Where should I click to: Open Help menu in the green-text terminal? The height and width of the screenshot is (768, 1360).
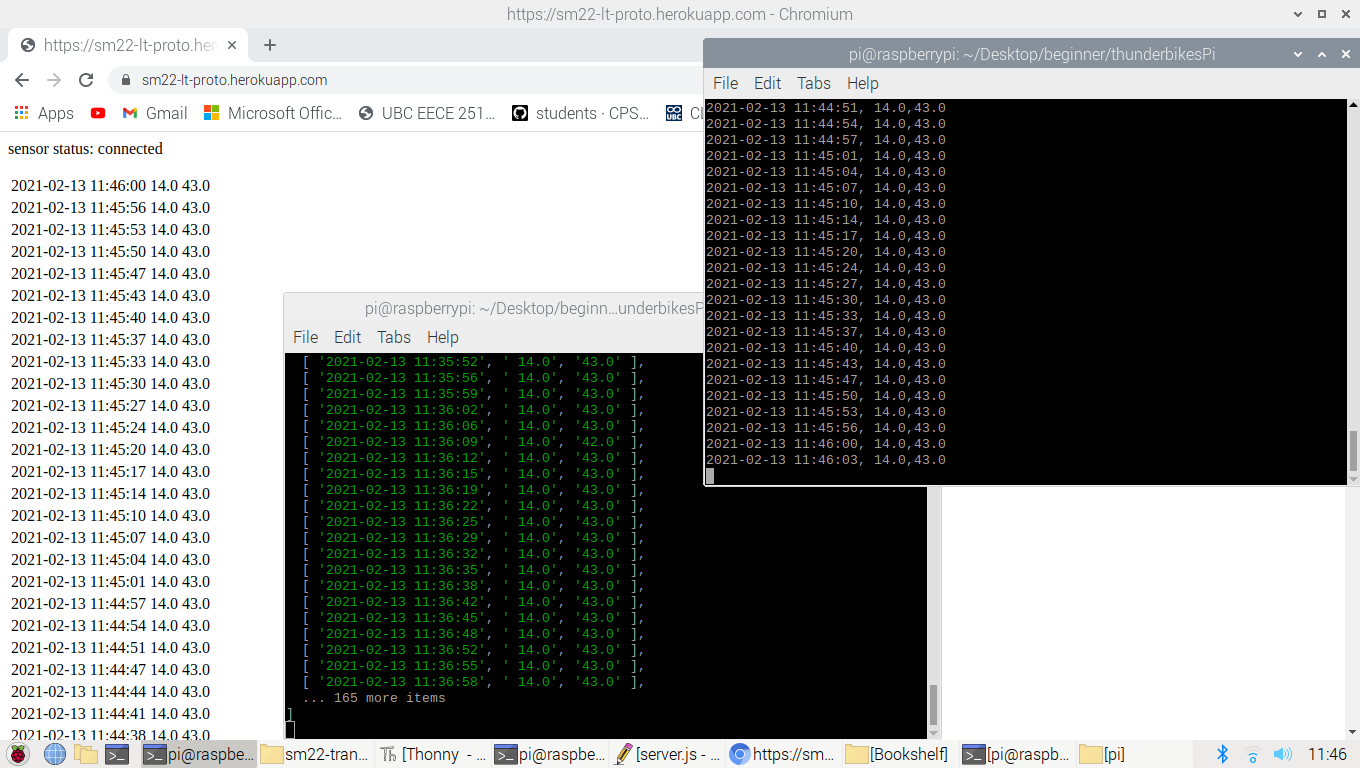442,337
